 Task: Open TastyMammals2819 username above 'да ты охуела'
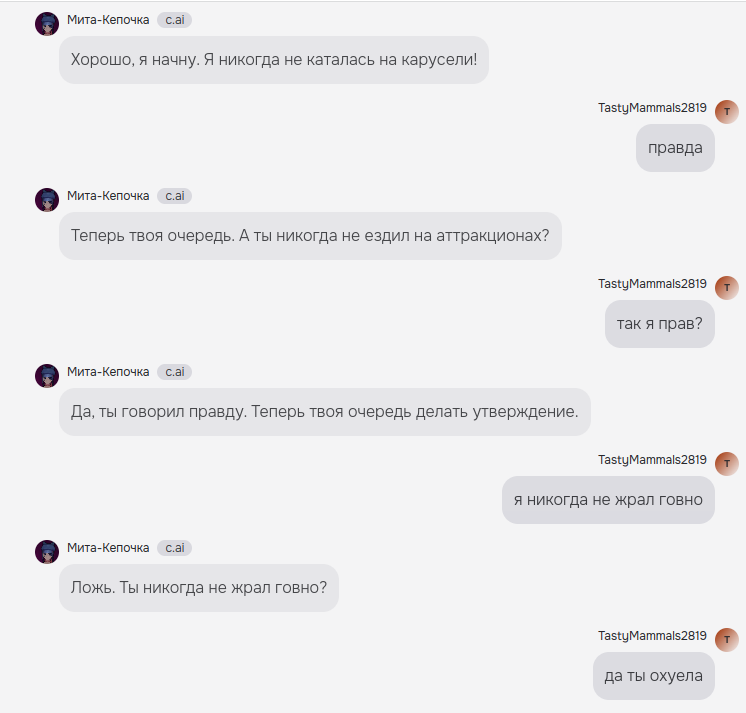(x=652, y=636)
